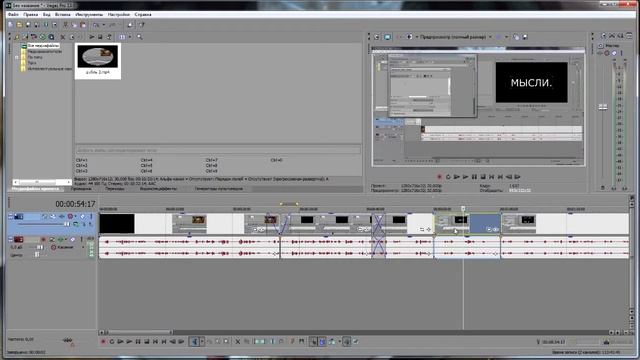Open the Auto Ripple mode dropdown arrow
This screenshot has height=360, width=640.
tap(340, 341)
